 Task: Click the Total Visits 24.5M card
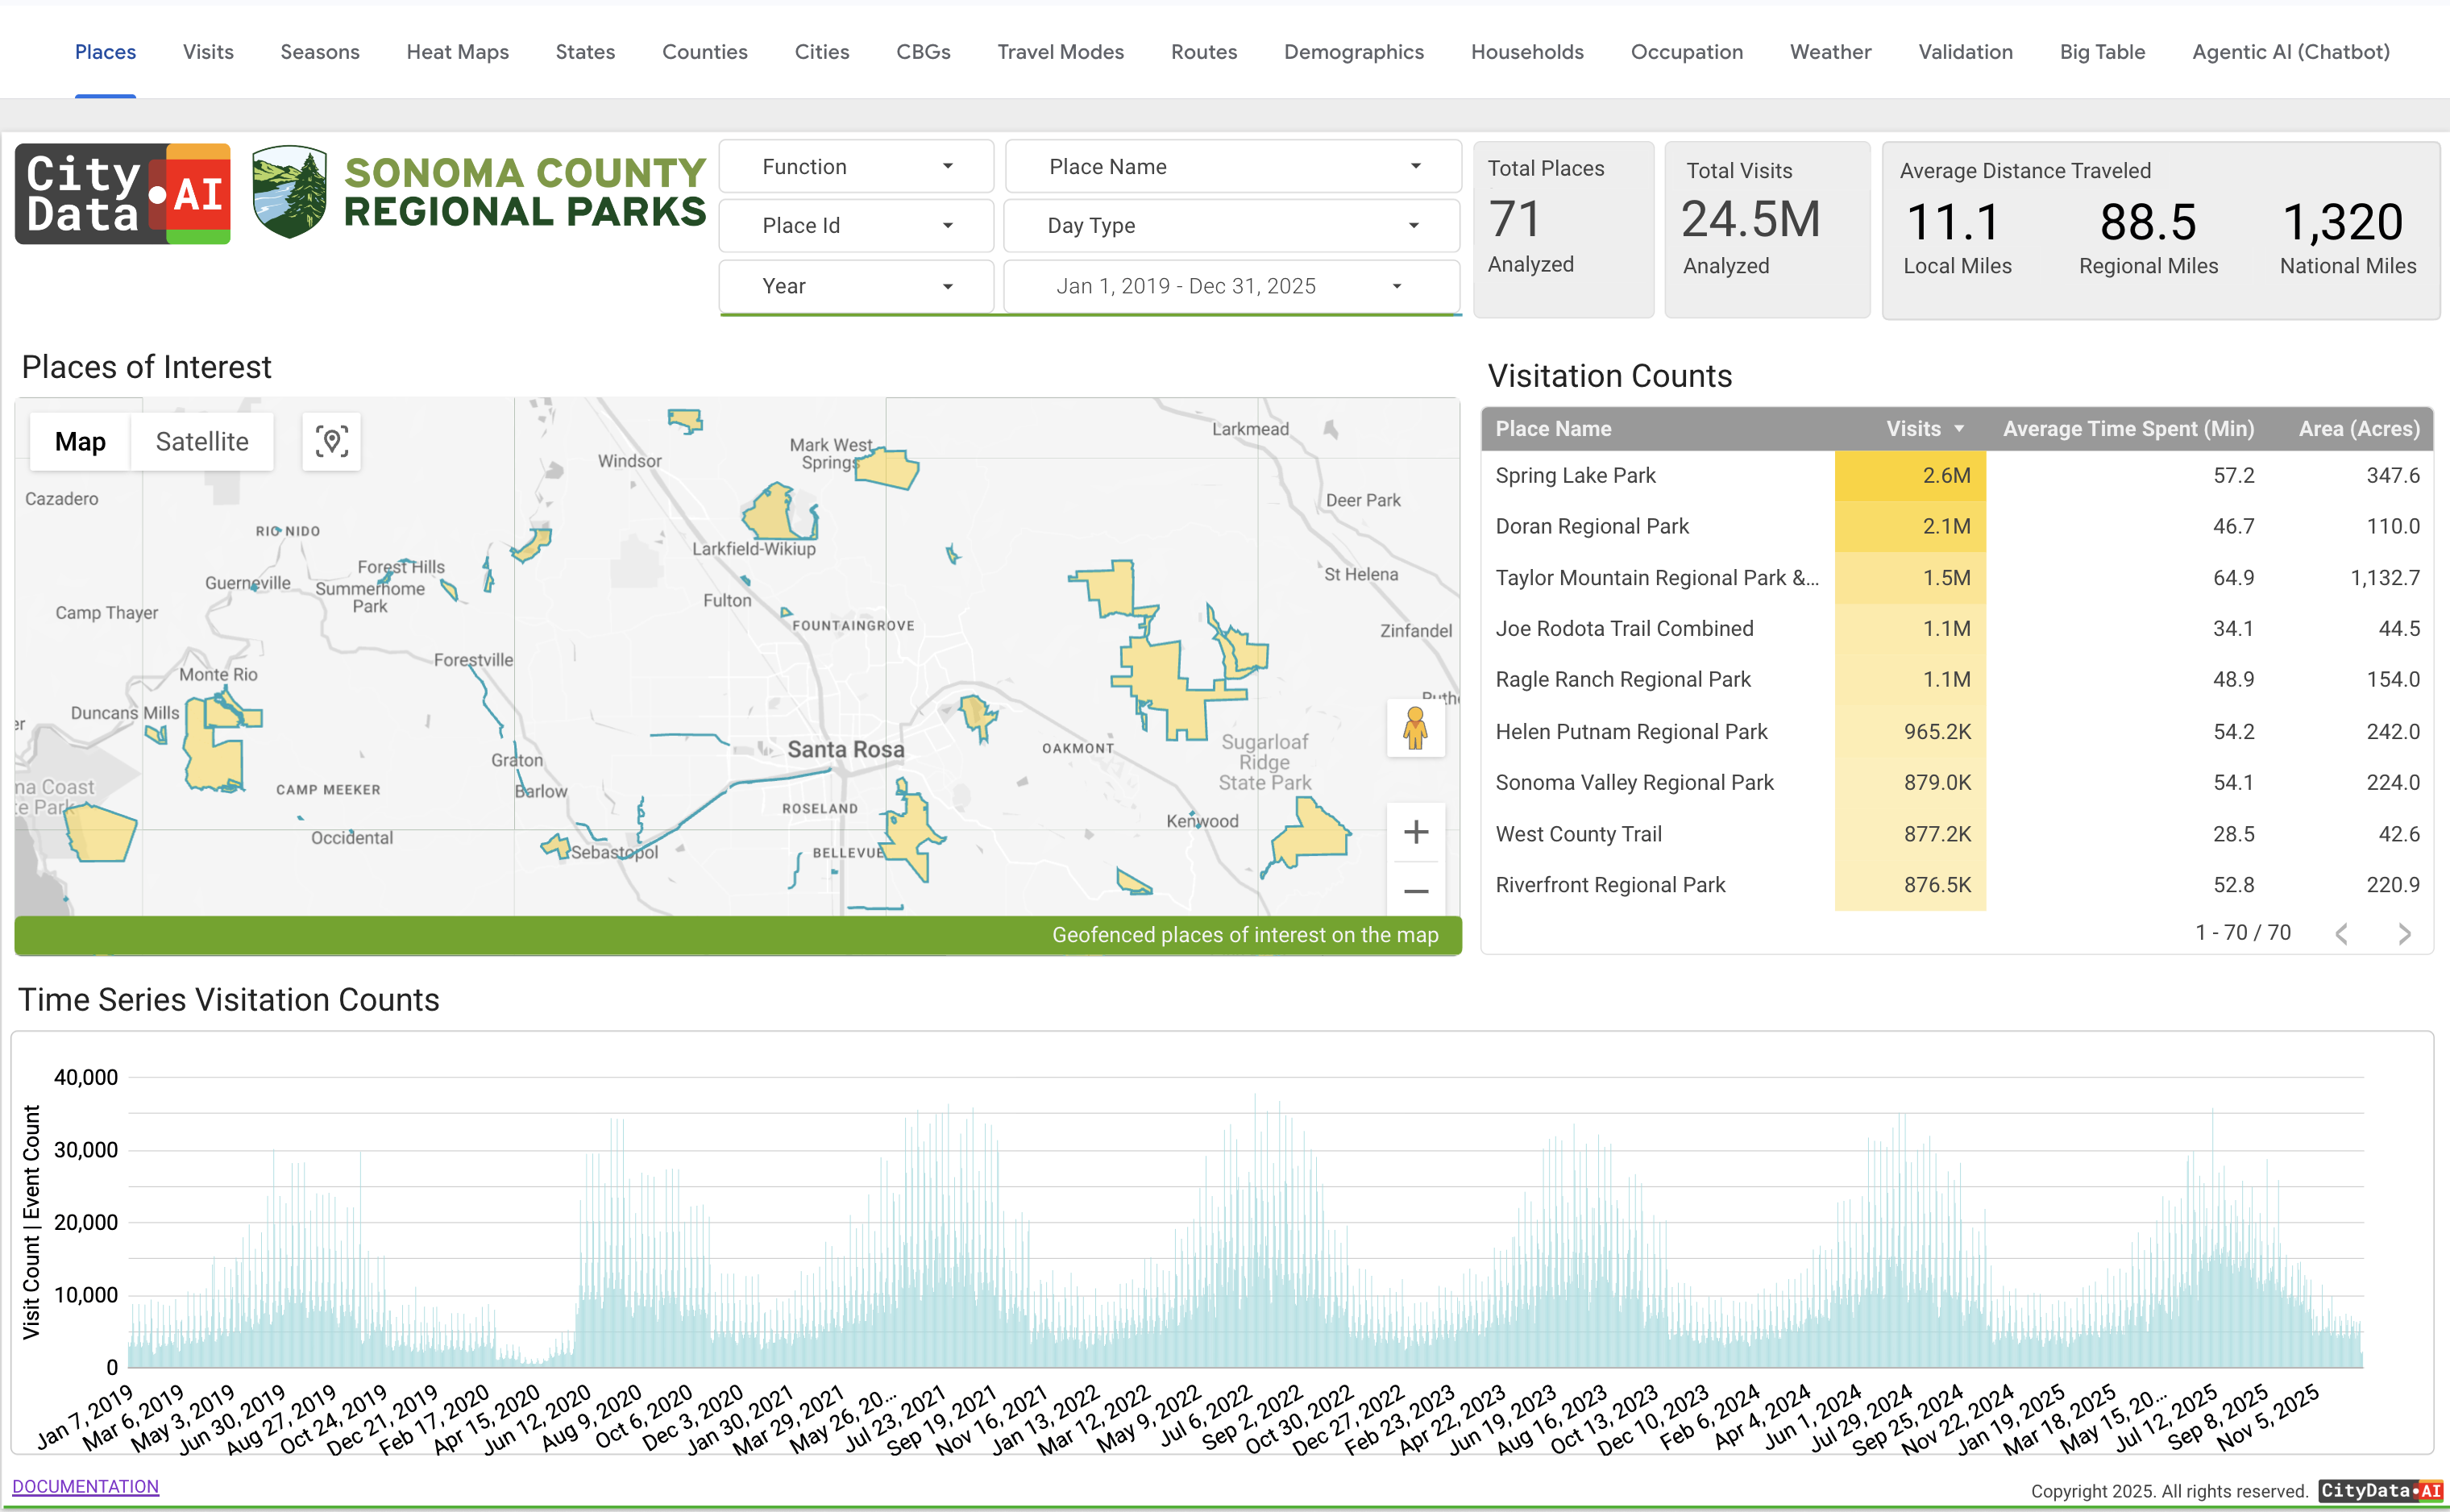(x=1767, y=230)
